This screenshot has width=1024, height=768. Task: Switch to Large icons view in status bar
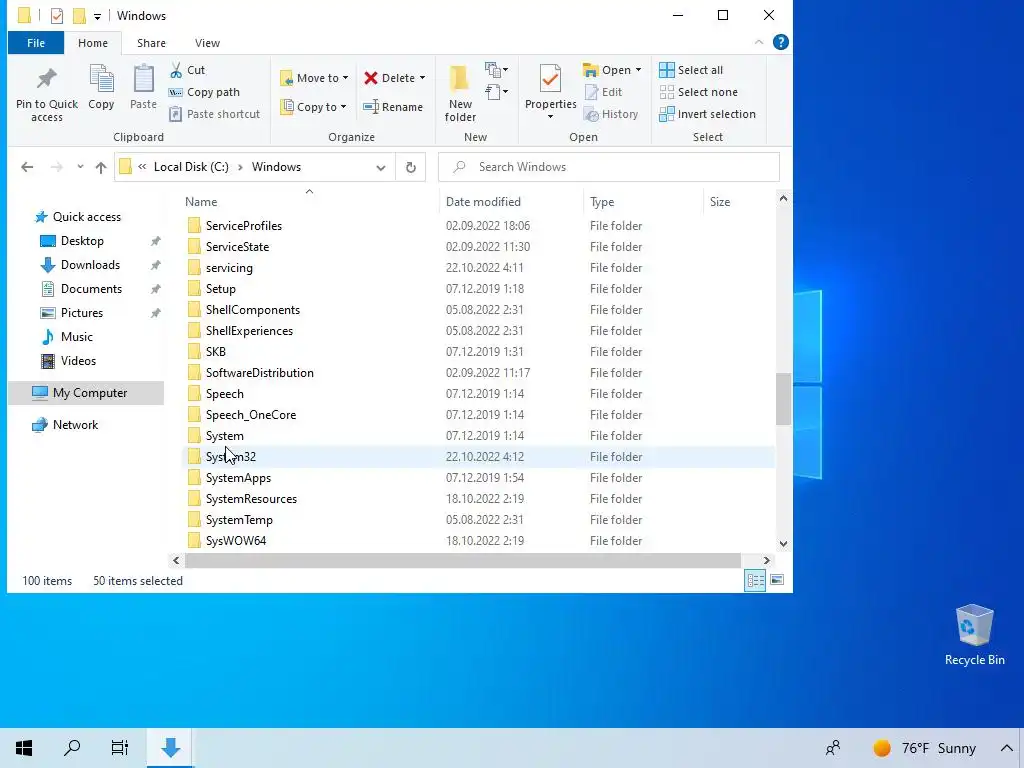[x=777, y=580]
